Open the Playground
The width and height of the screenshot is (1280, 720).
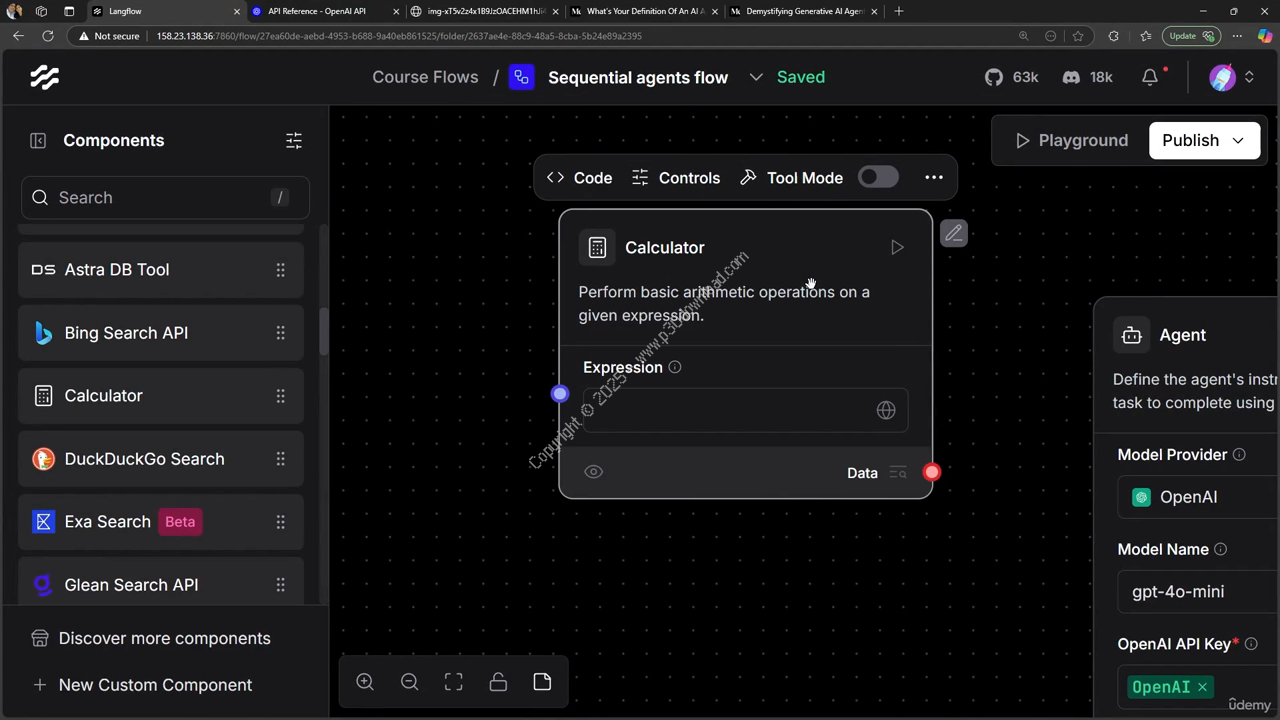(1071, 141)
